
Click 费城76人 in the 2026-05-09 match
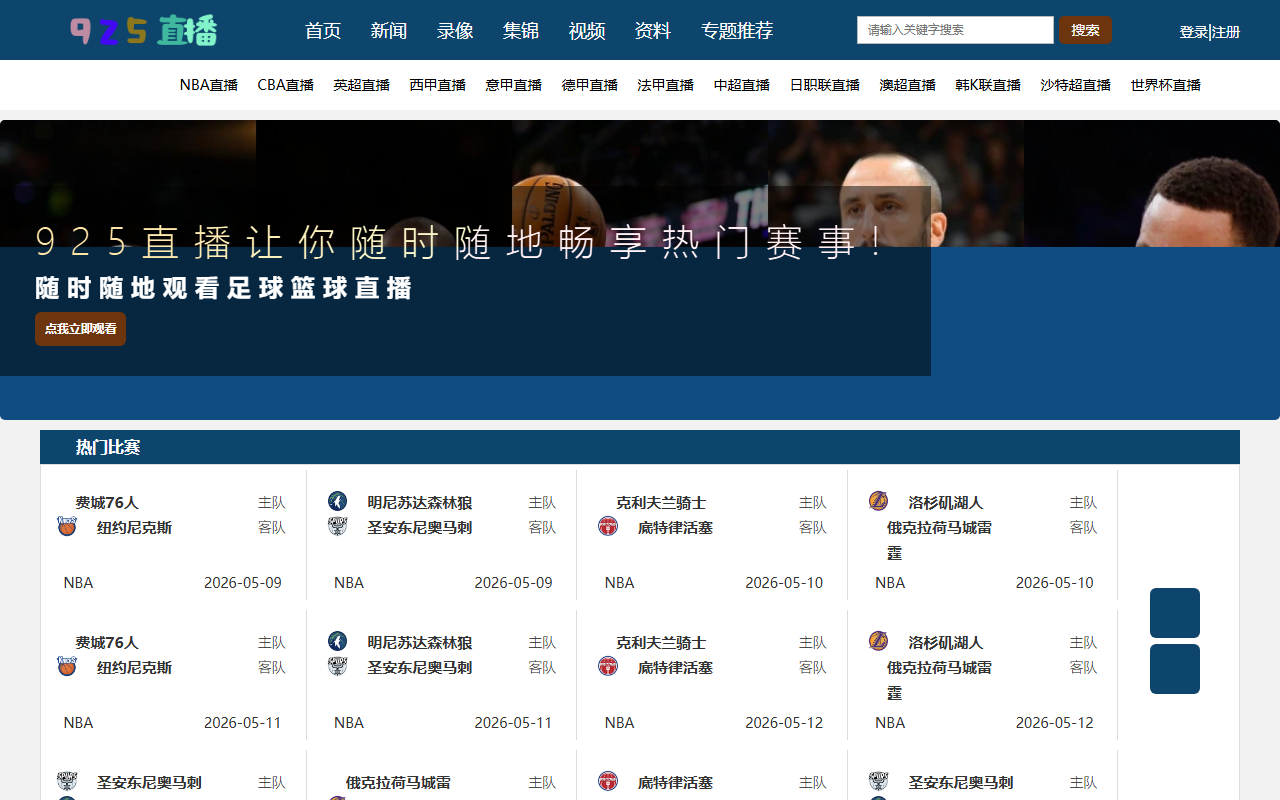tap(107, 502)
